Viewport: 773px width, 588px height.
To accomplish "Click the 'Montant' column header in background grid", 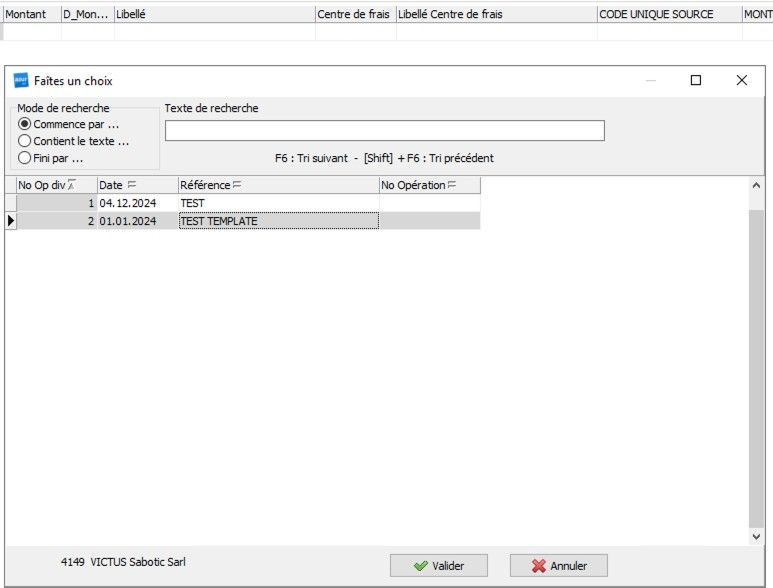I will [x=33, y=14].
